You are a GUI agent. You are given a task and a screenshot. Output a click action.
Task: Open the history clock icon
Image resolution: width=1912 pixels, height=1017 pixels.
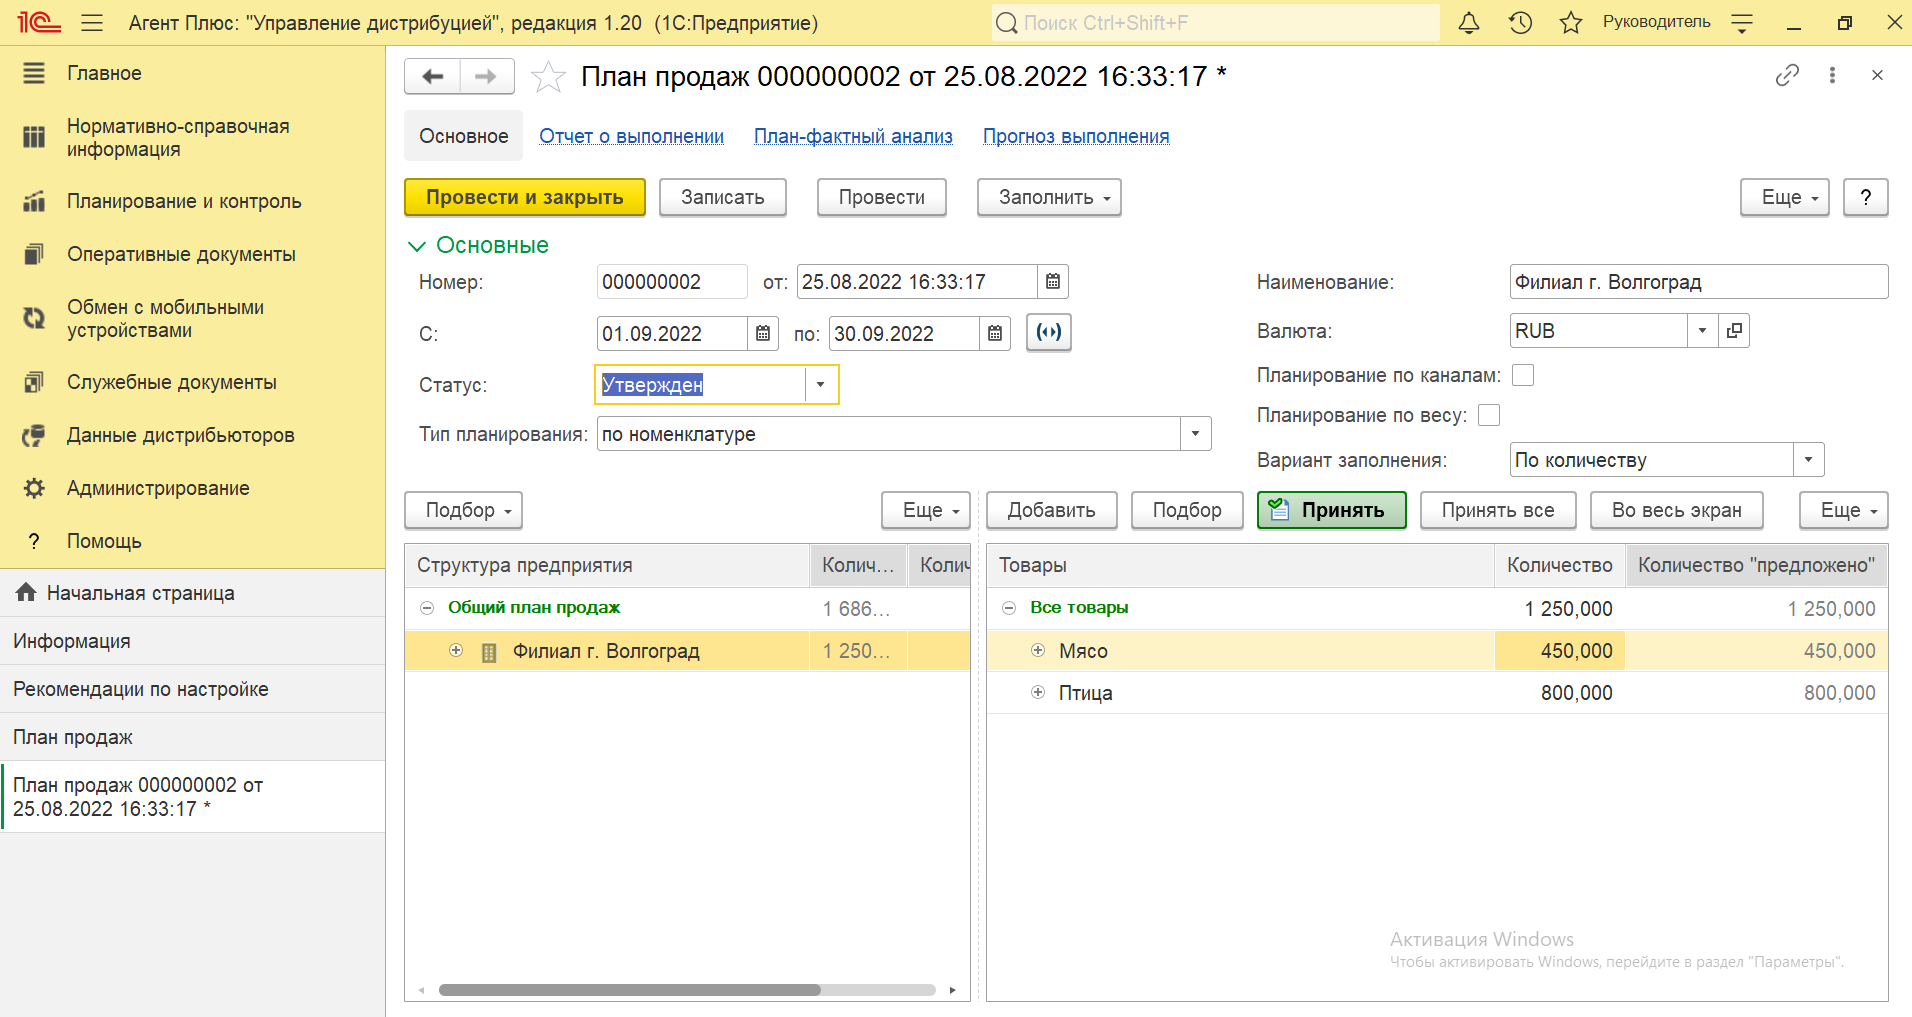1520,23
